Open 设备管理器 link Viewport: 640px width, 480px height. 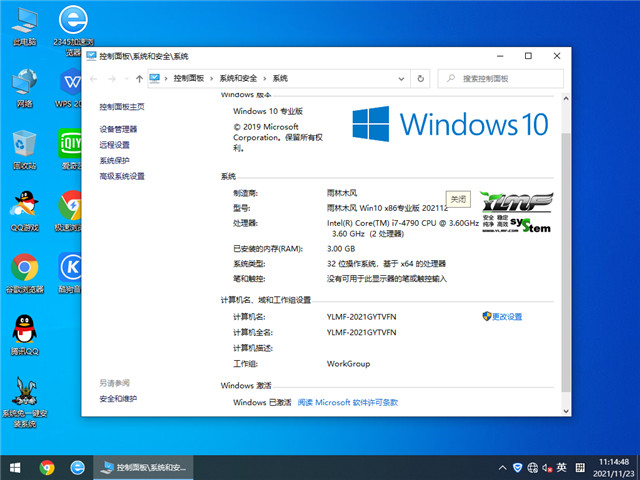[118, 129]
